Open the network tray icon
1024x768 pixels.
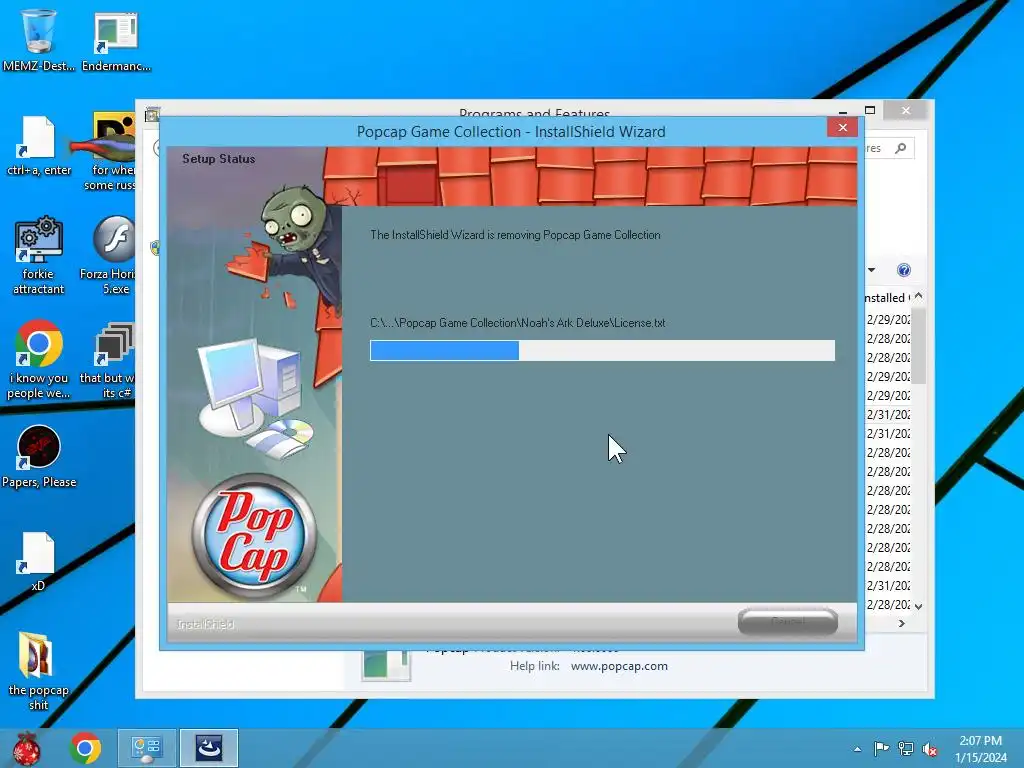906,749
